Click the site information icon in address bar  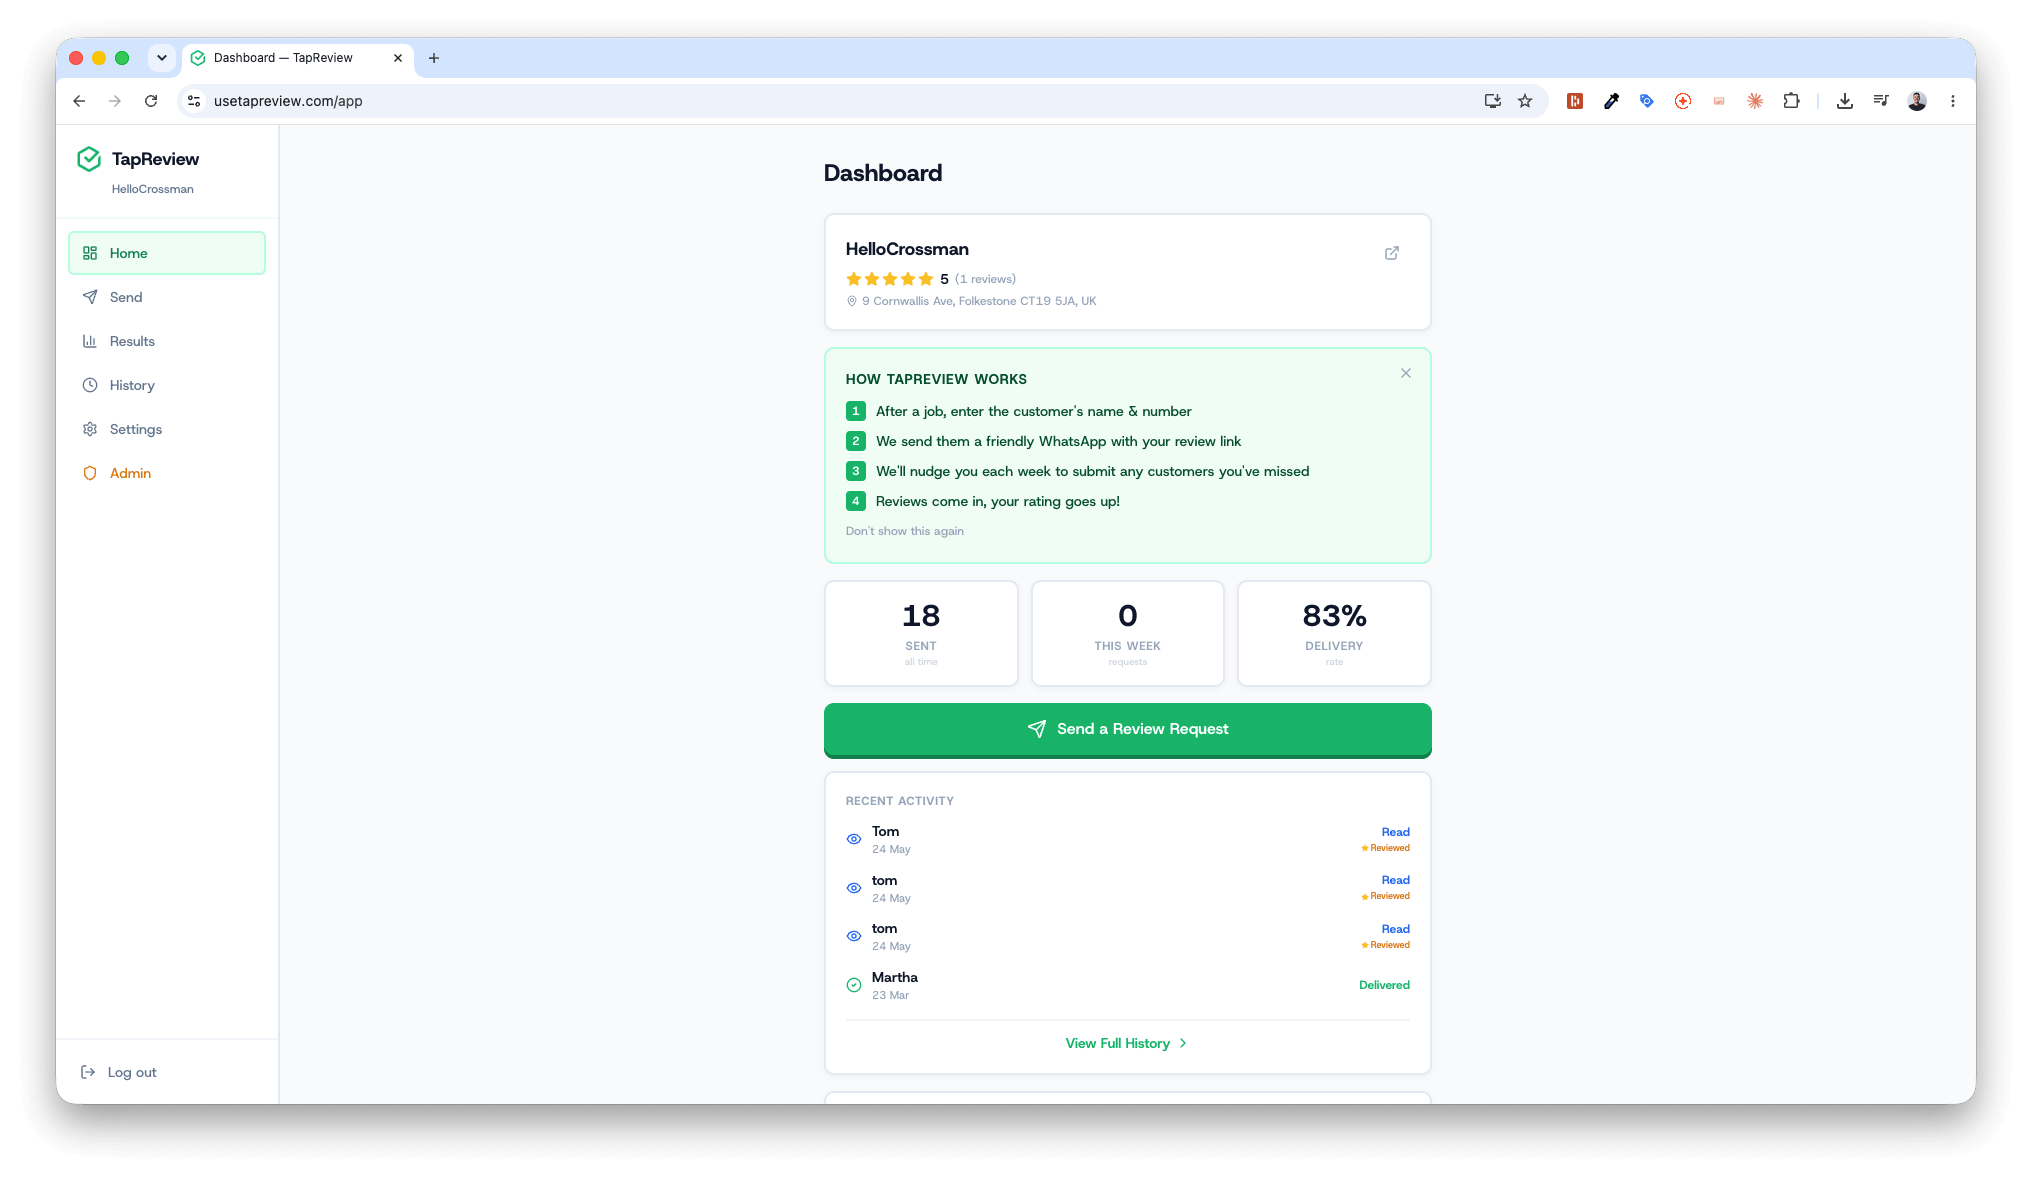pos(195,101)
